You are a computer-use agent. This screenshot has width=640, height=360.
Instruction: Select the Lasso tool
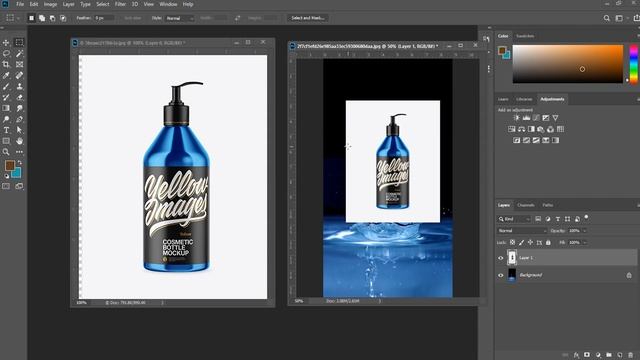pyautogui.click(x=6, y=53)
